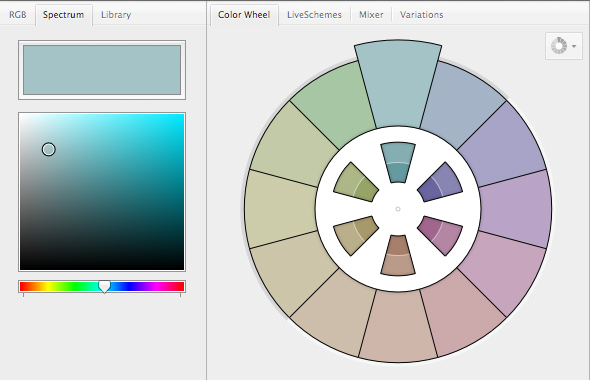
Task: Switch to the Mixer tab
Action: pyautogui.click(x=371, y=15)
